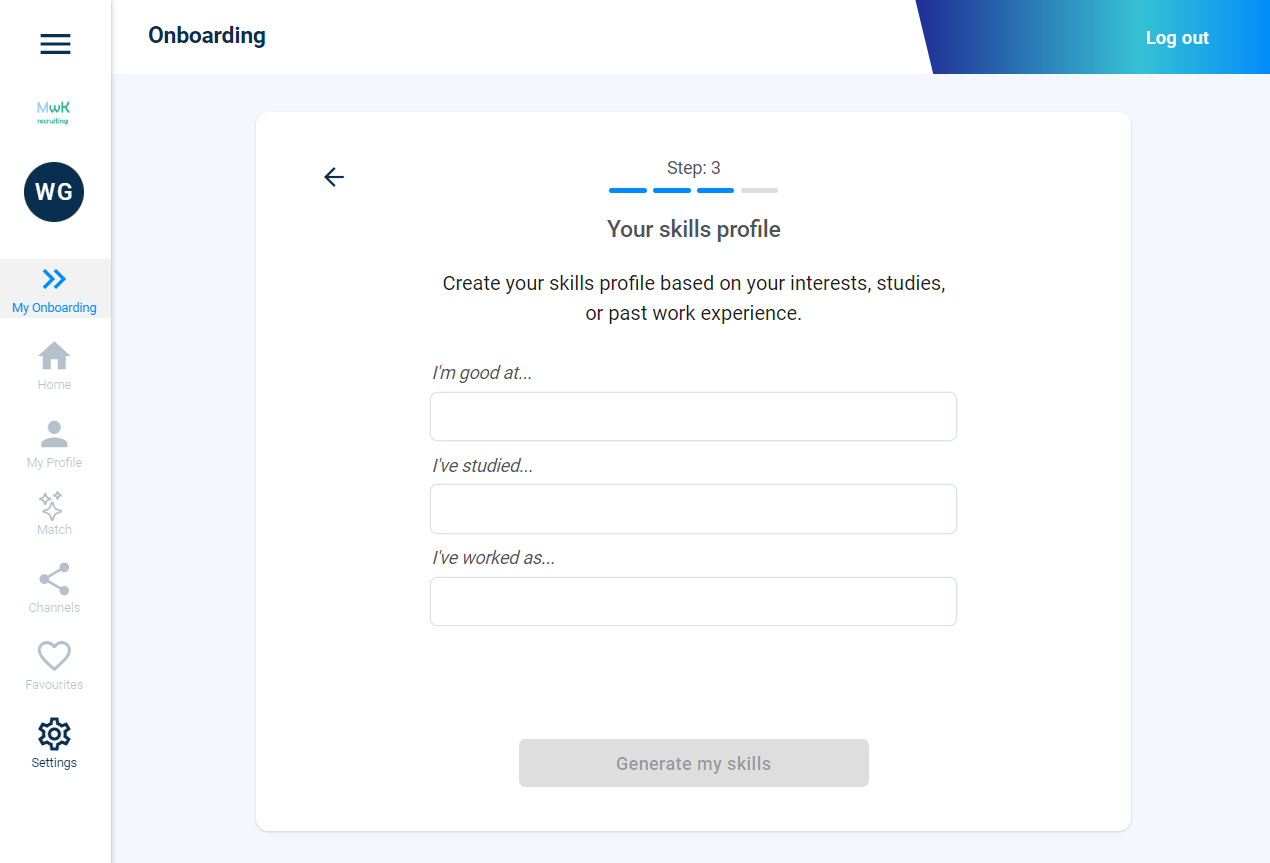1270x863 pixels.
Task: Open the Channels share icon
Action: click(x=54, y=579)
